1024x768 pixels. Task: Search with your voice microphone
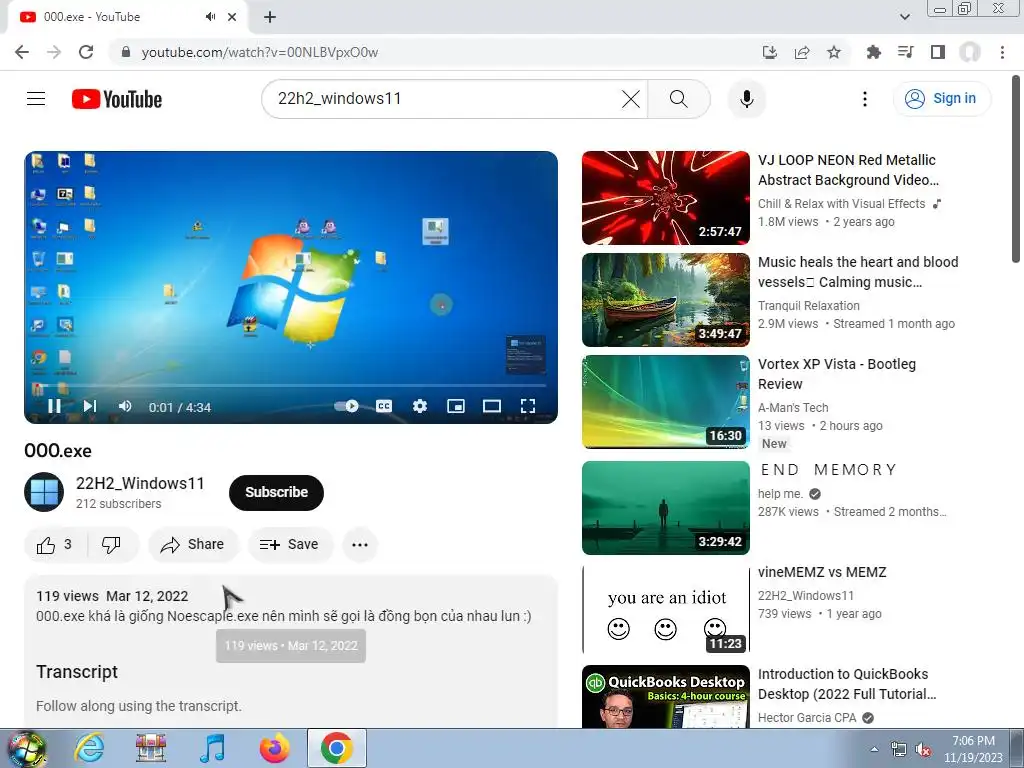coord(746,99)
